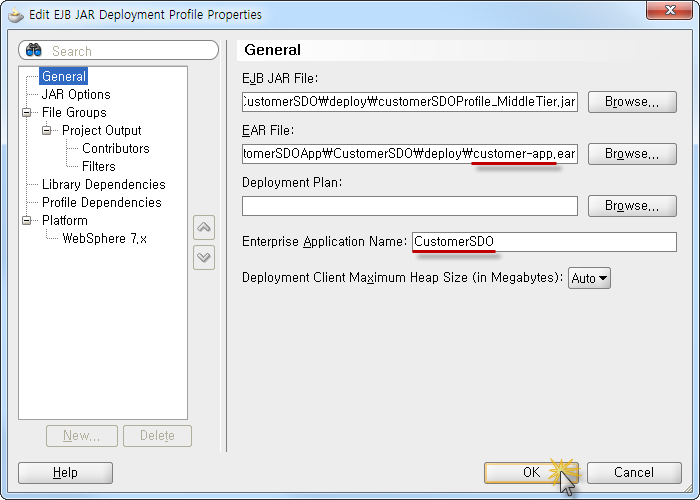Click the Cancel button

click(634, 473)
